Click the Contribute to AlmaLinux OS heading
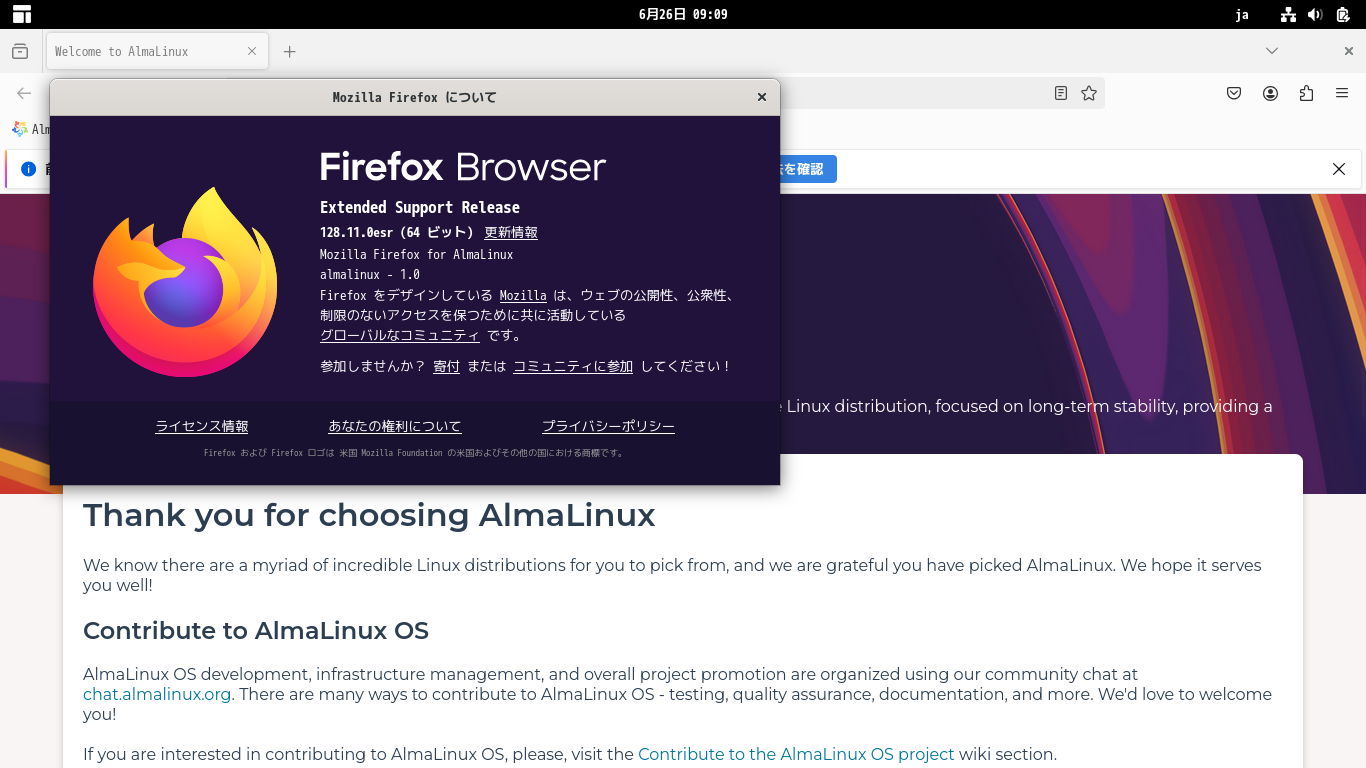The image size is (1366, 768). click(x=256, y=631)
